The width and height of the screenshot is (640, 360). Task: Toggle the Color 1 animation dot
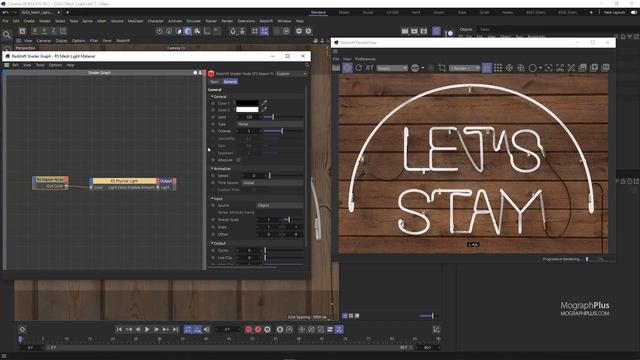click(213, 103)
